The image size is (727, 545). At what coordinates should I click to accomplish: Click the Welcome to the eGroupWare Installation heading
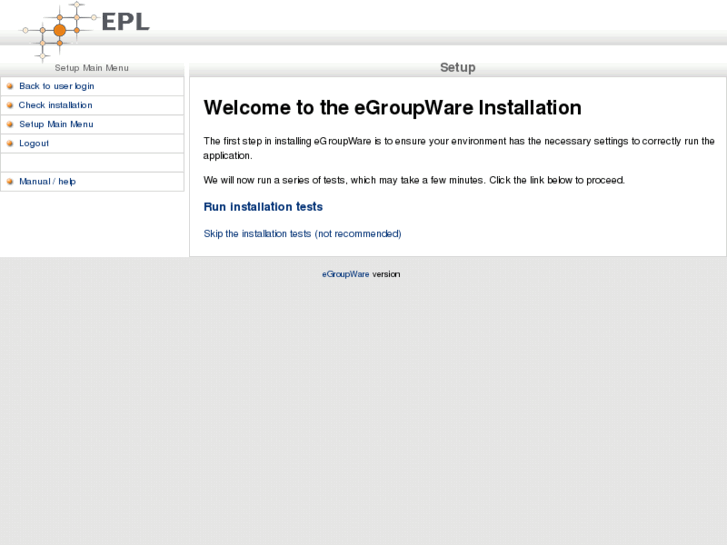(x=392, y=108)
